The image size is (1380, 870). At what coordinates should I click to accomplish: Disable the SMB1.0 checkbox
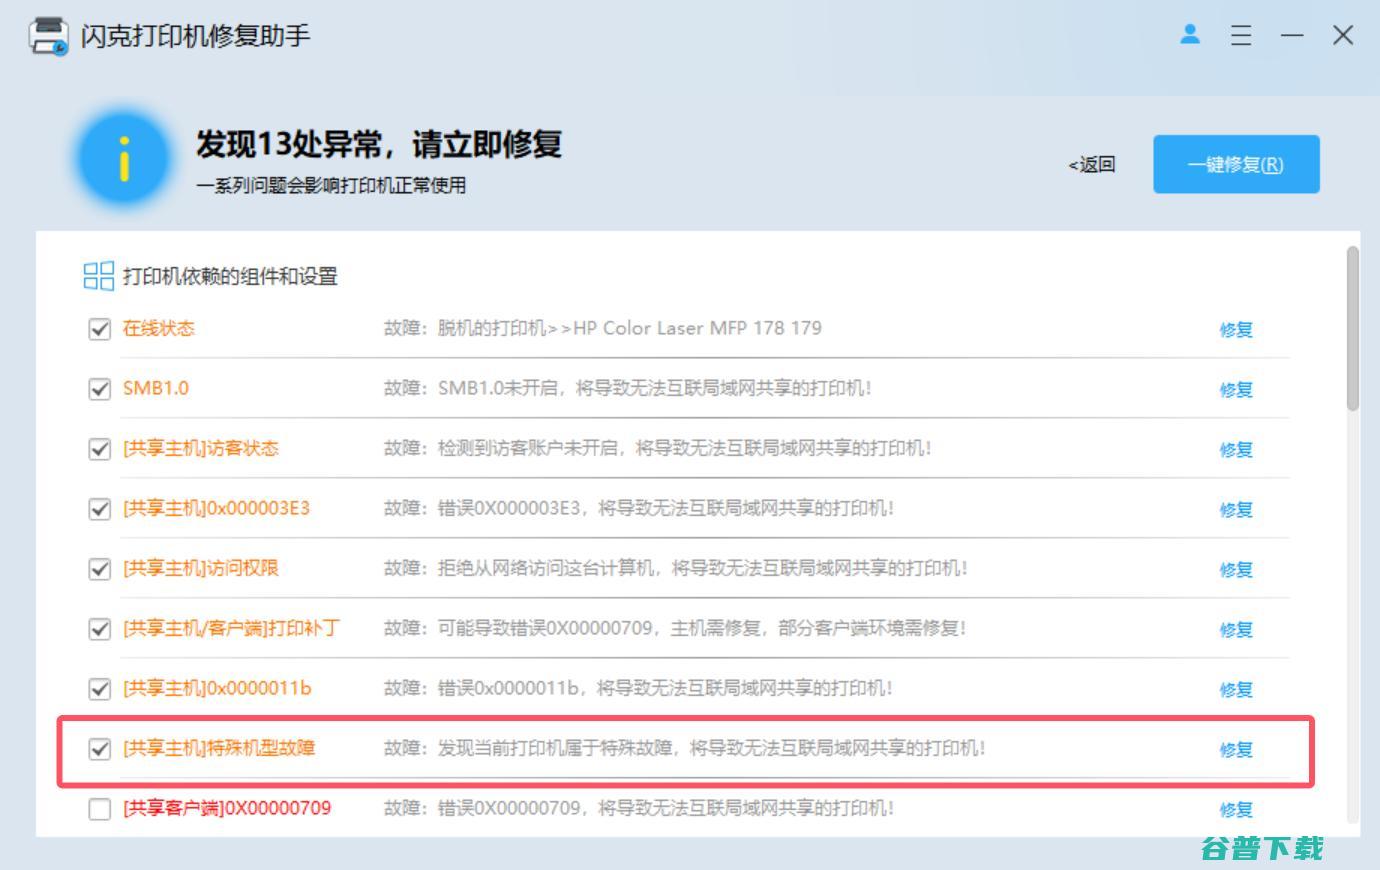point(99,389)
